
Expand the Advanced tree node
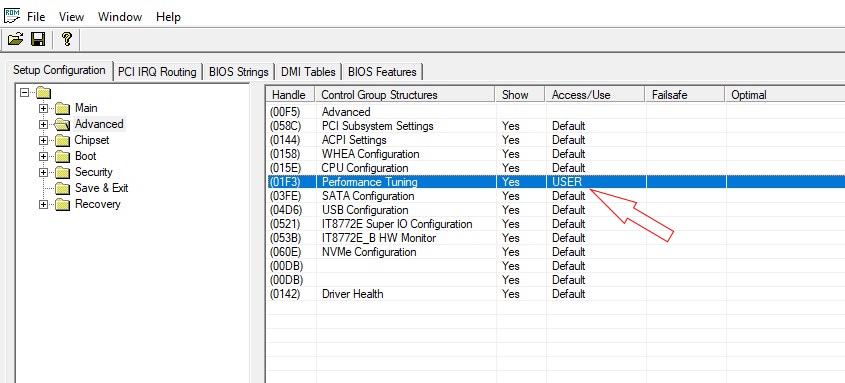[44, 124]
